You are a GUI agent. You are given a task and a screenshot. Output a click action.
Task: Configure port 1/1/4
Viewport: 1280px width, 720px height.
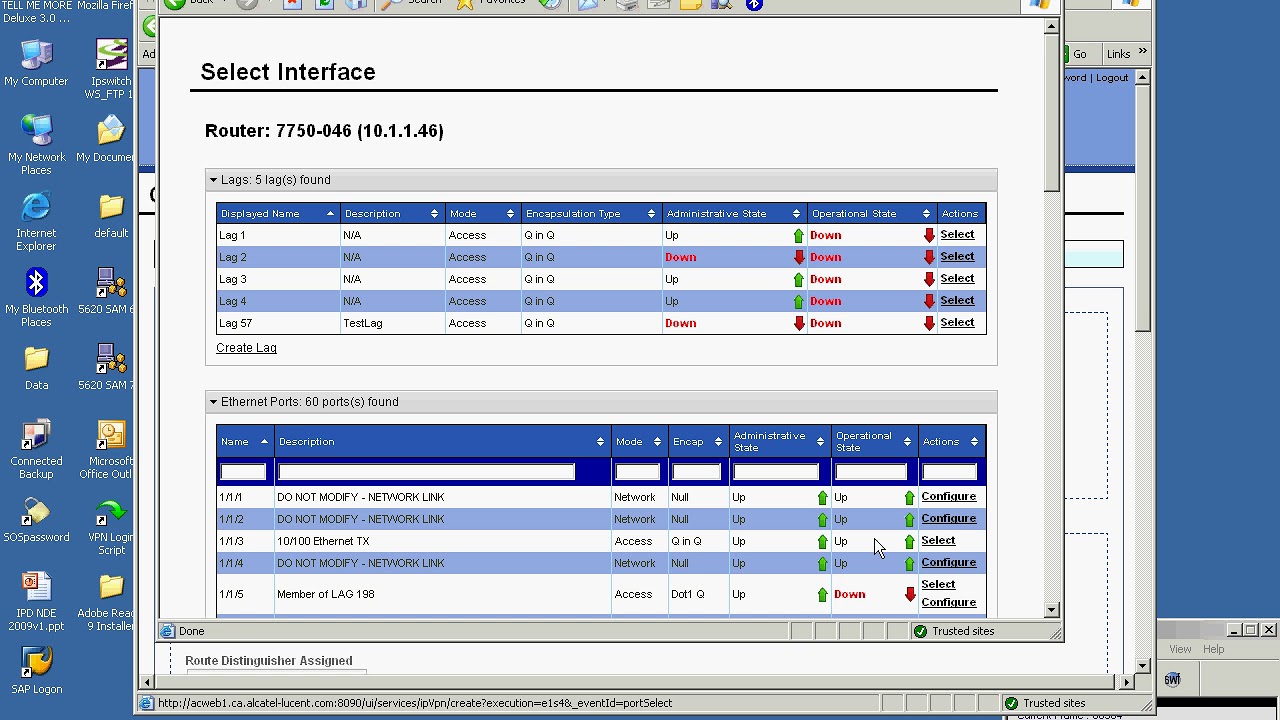click(x=948, y=563)
